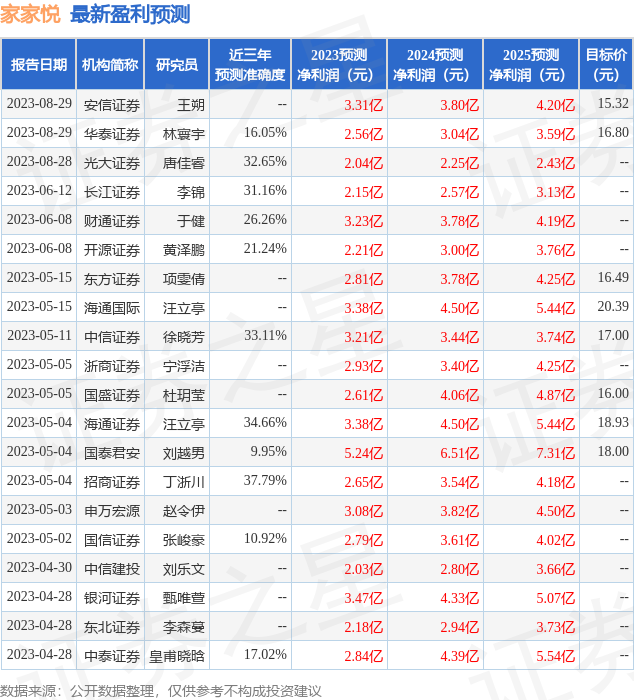Viewport: 634px width, 700px height.
Task: Click accuracy value 32.65%
Action: coord(265,162)
